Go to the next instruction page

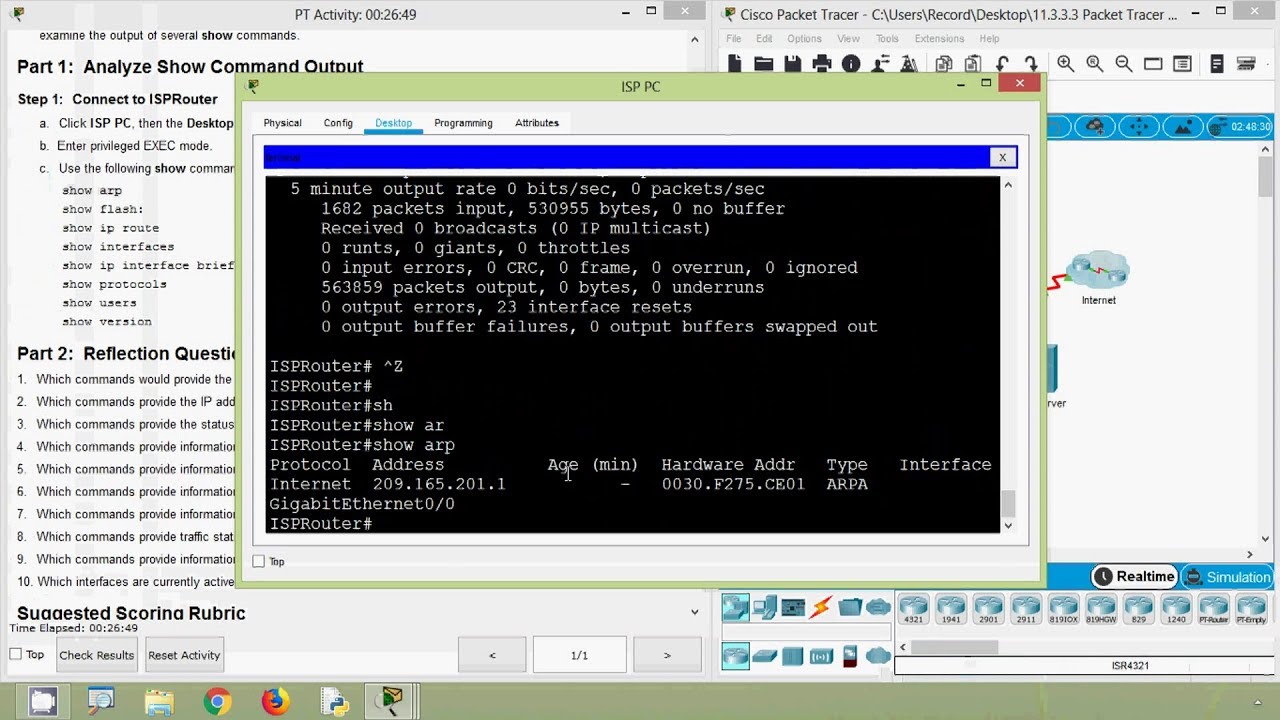point(667,655)
